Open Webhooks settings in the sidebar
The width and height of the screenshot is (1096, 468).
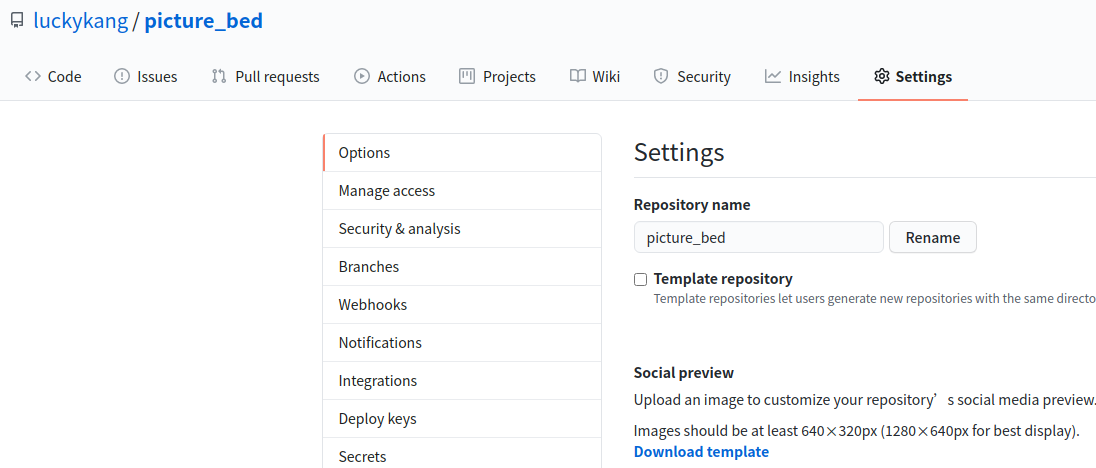coord(462,305)
